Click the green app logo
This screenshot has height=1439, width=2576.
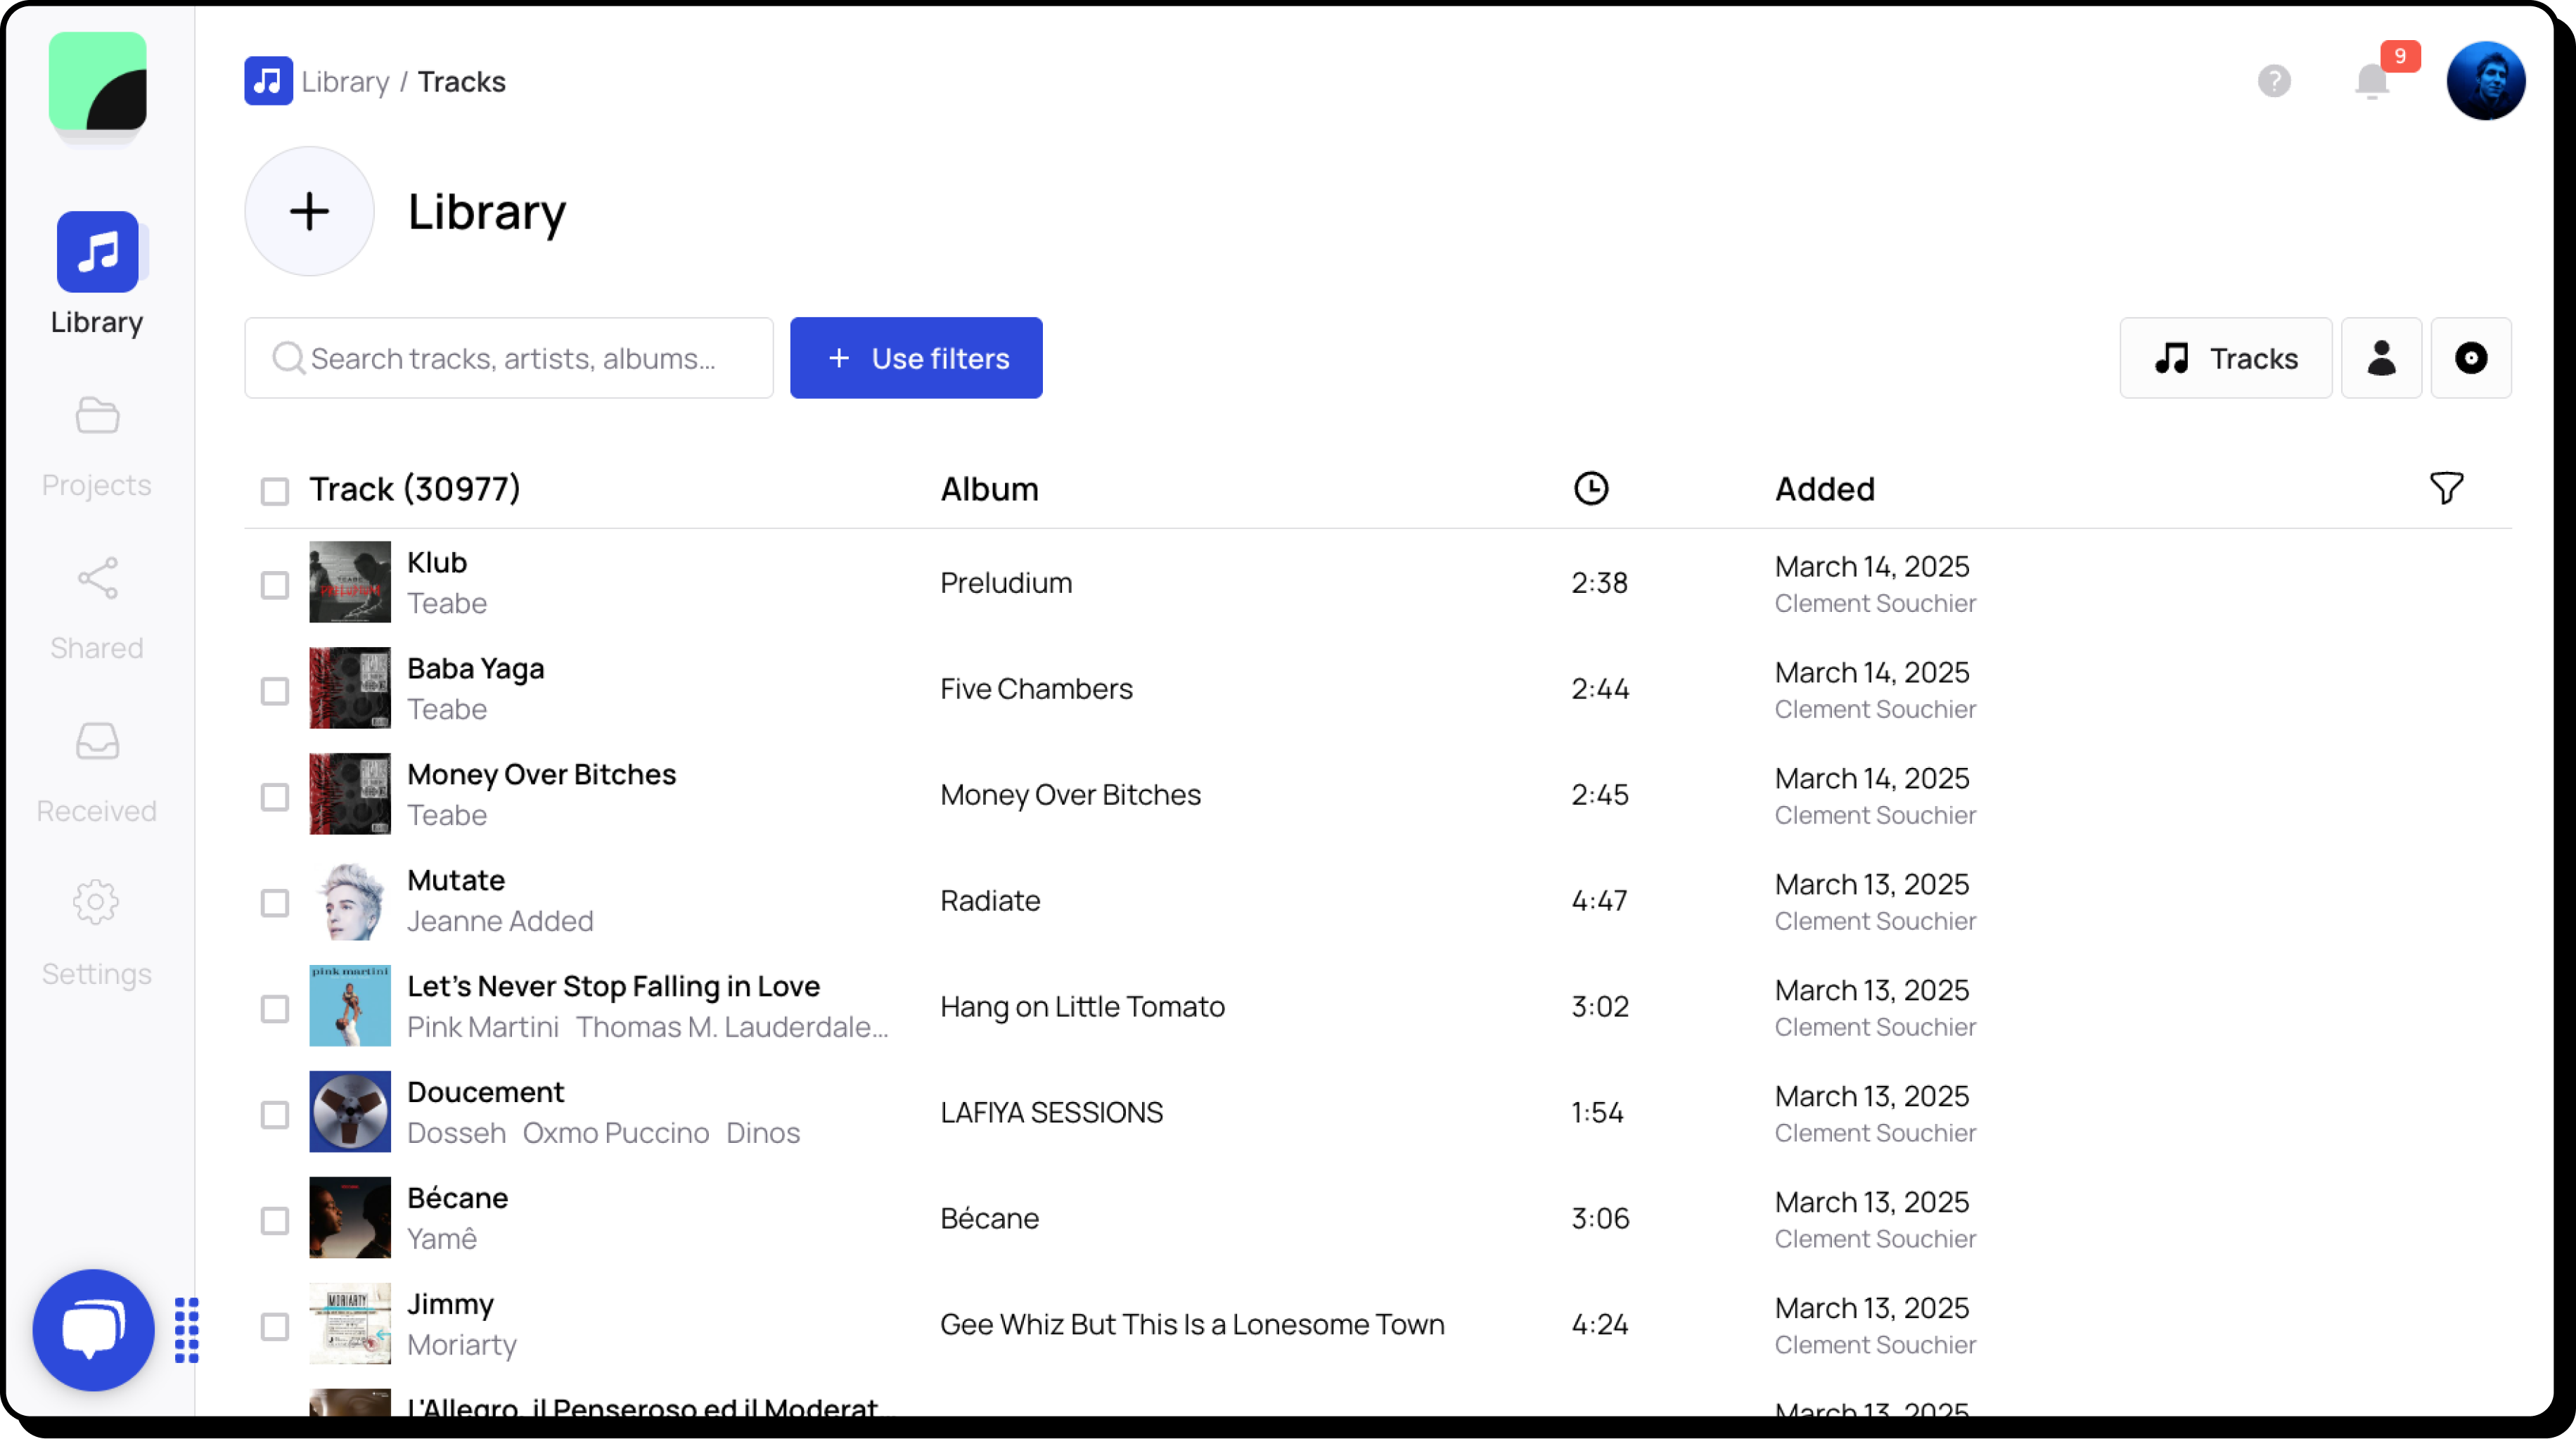pos(97,81)
